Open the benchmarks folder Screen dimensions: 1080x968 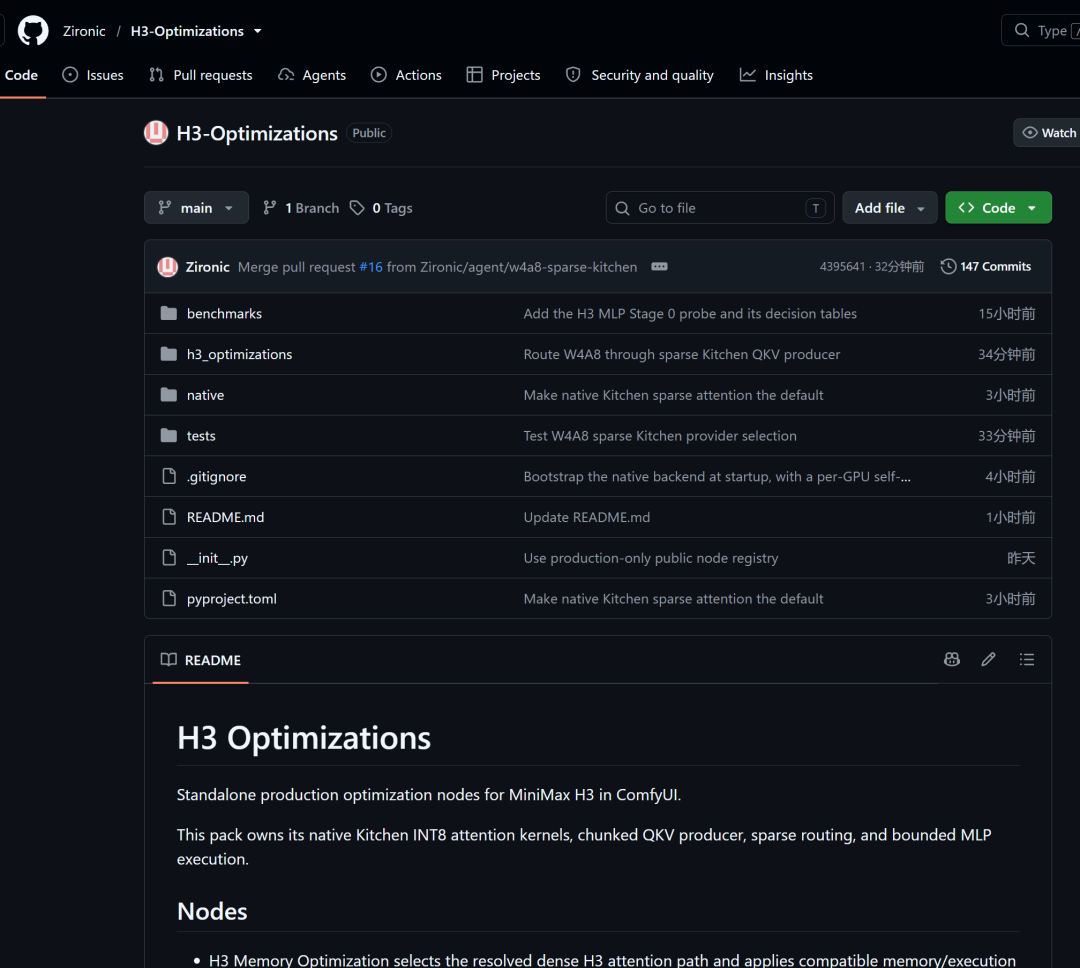point(224,313)
